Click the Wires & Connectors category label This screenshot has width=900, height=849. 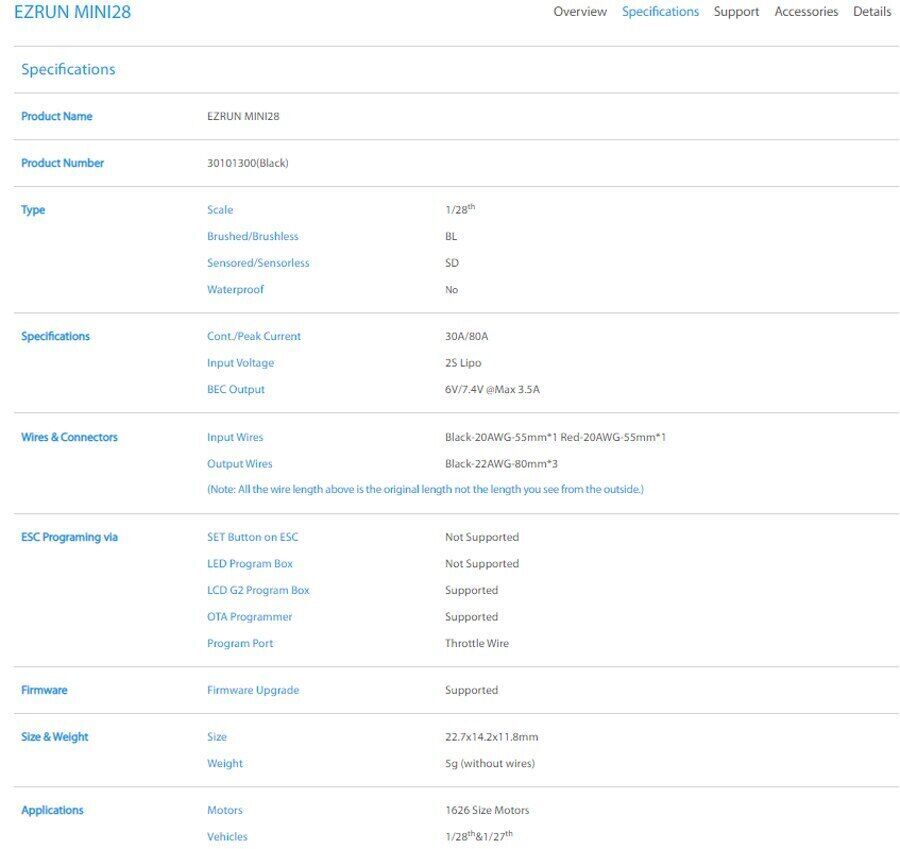pyautogui.click(x=69, y=438)
